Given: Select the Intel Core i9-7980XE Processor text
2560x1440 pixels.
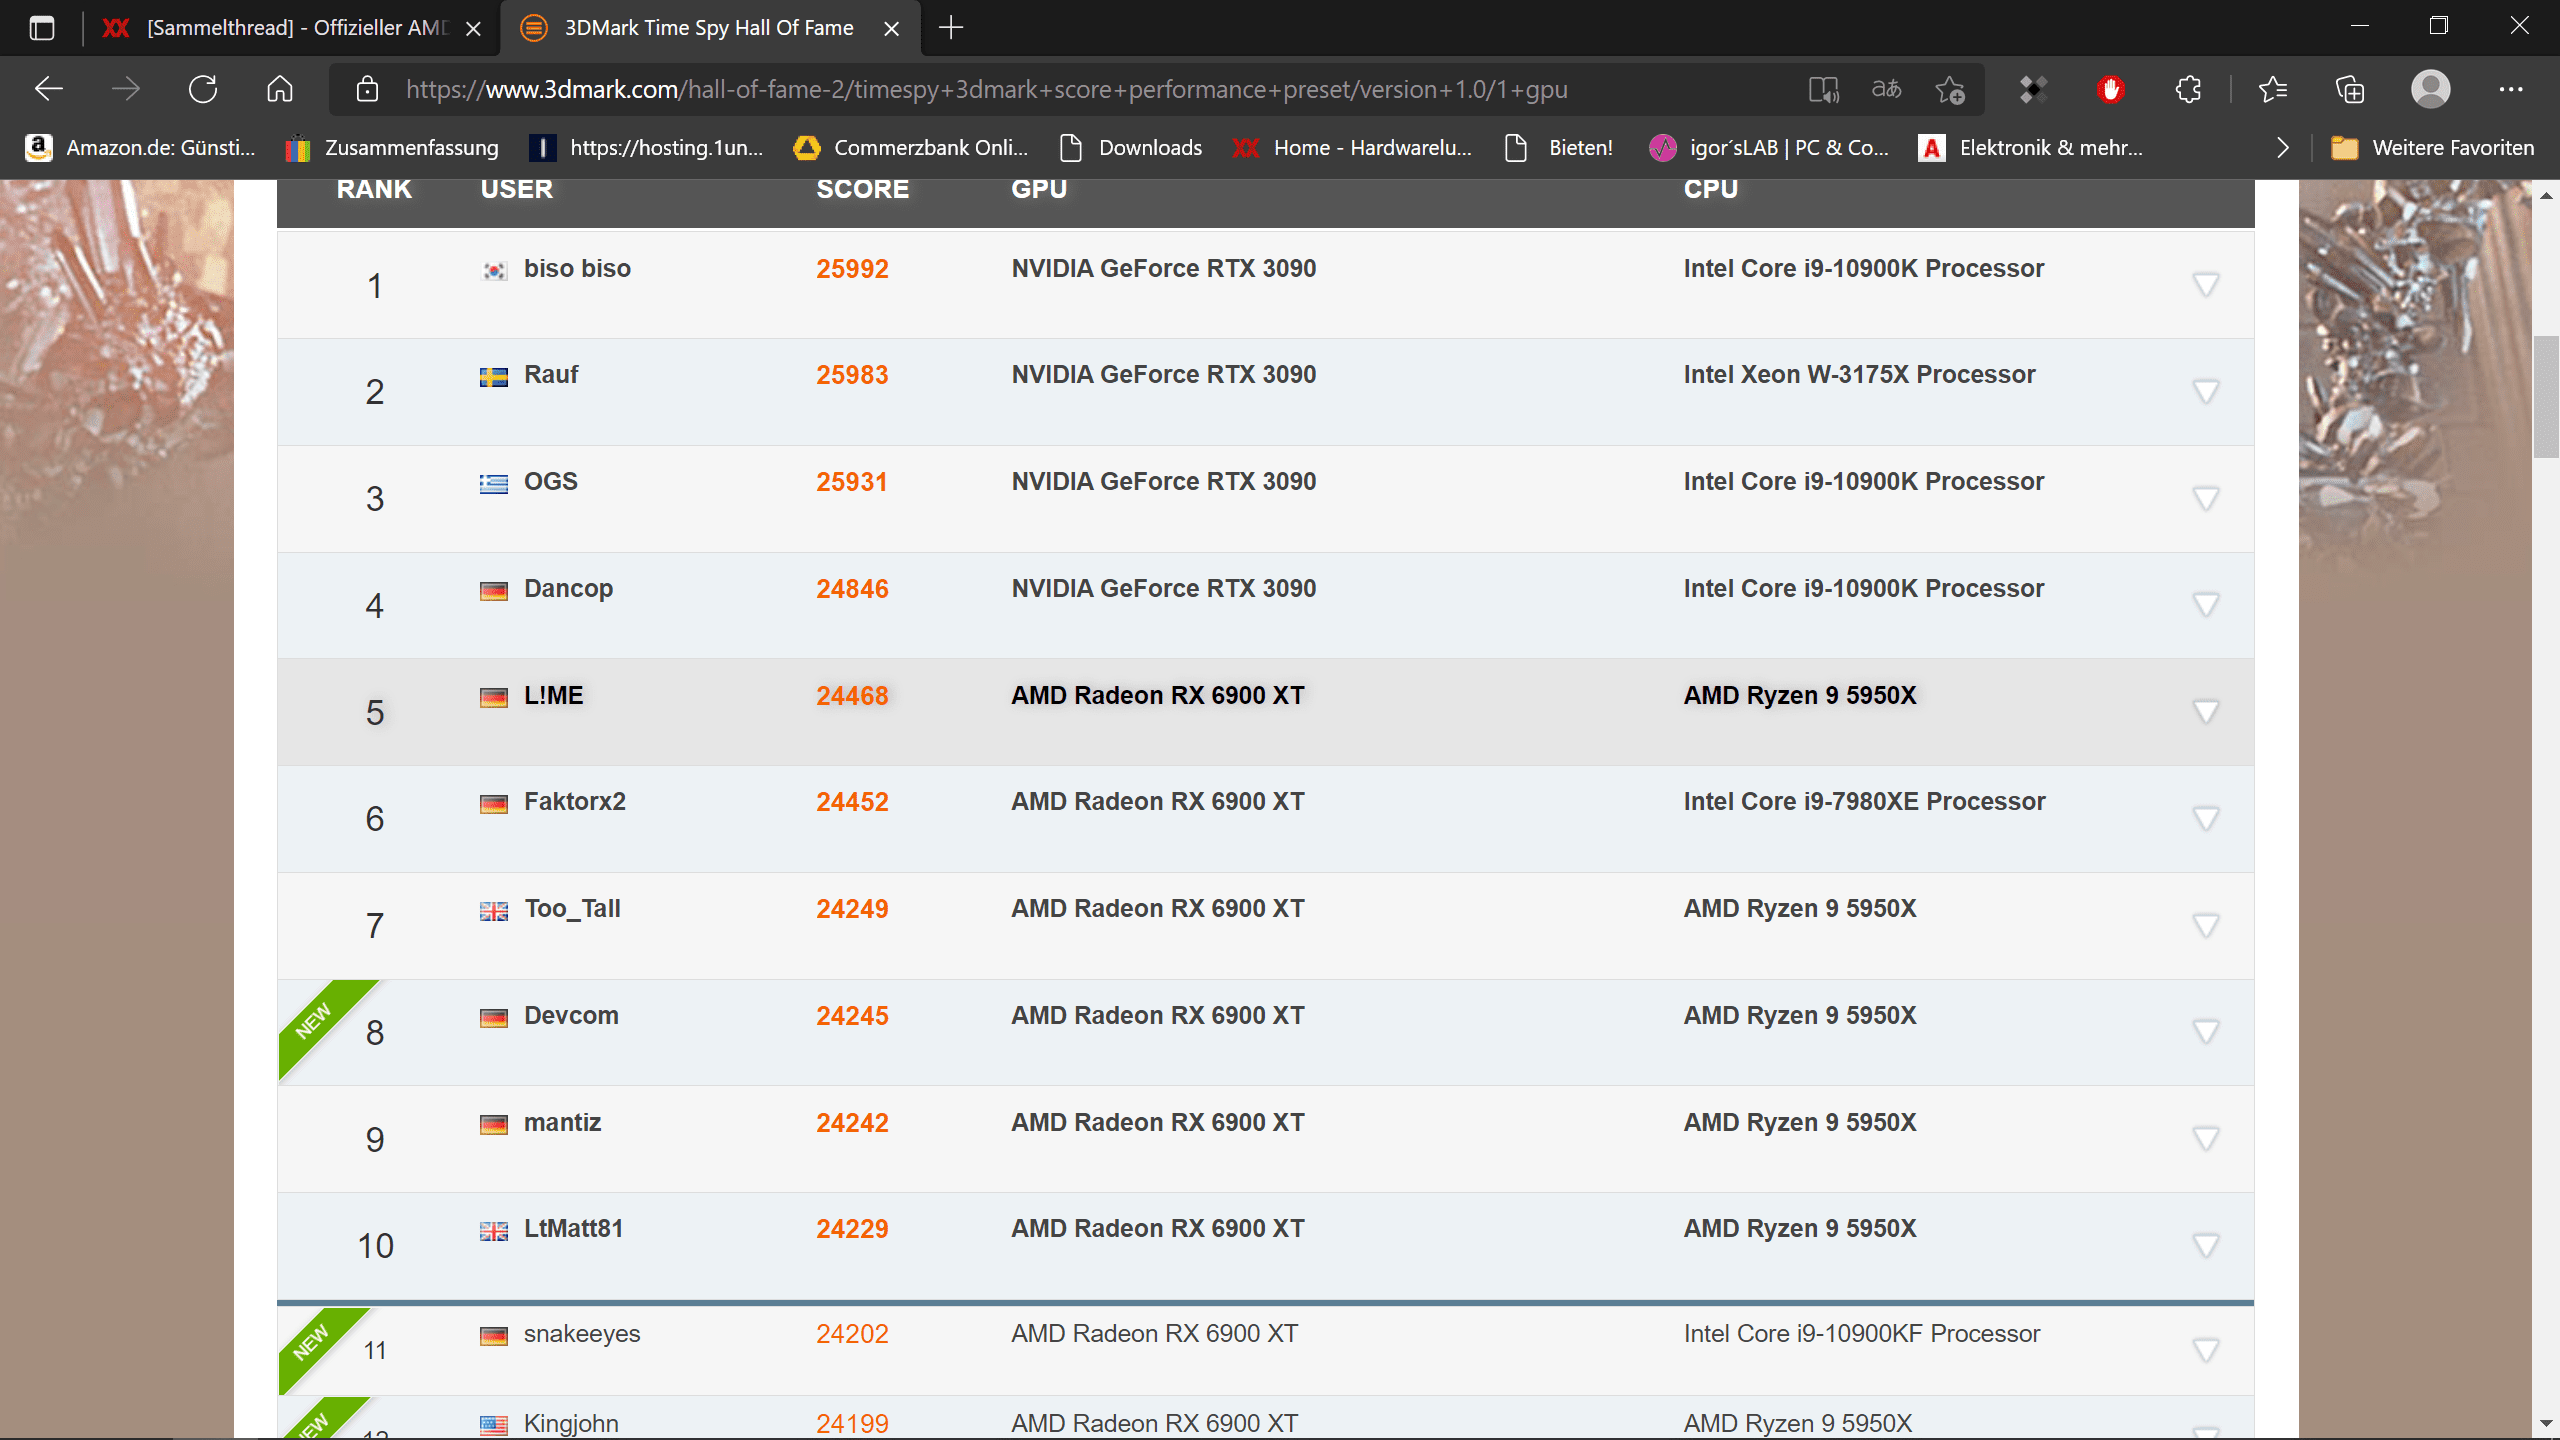Looking at the screenshot, I should (x=1864, y=801).
